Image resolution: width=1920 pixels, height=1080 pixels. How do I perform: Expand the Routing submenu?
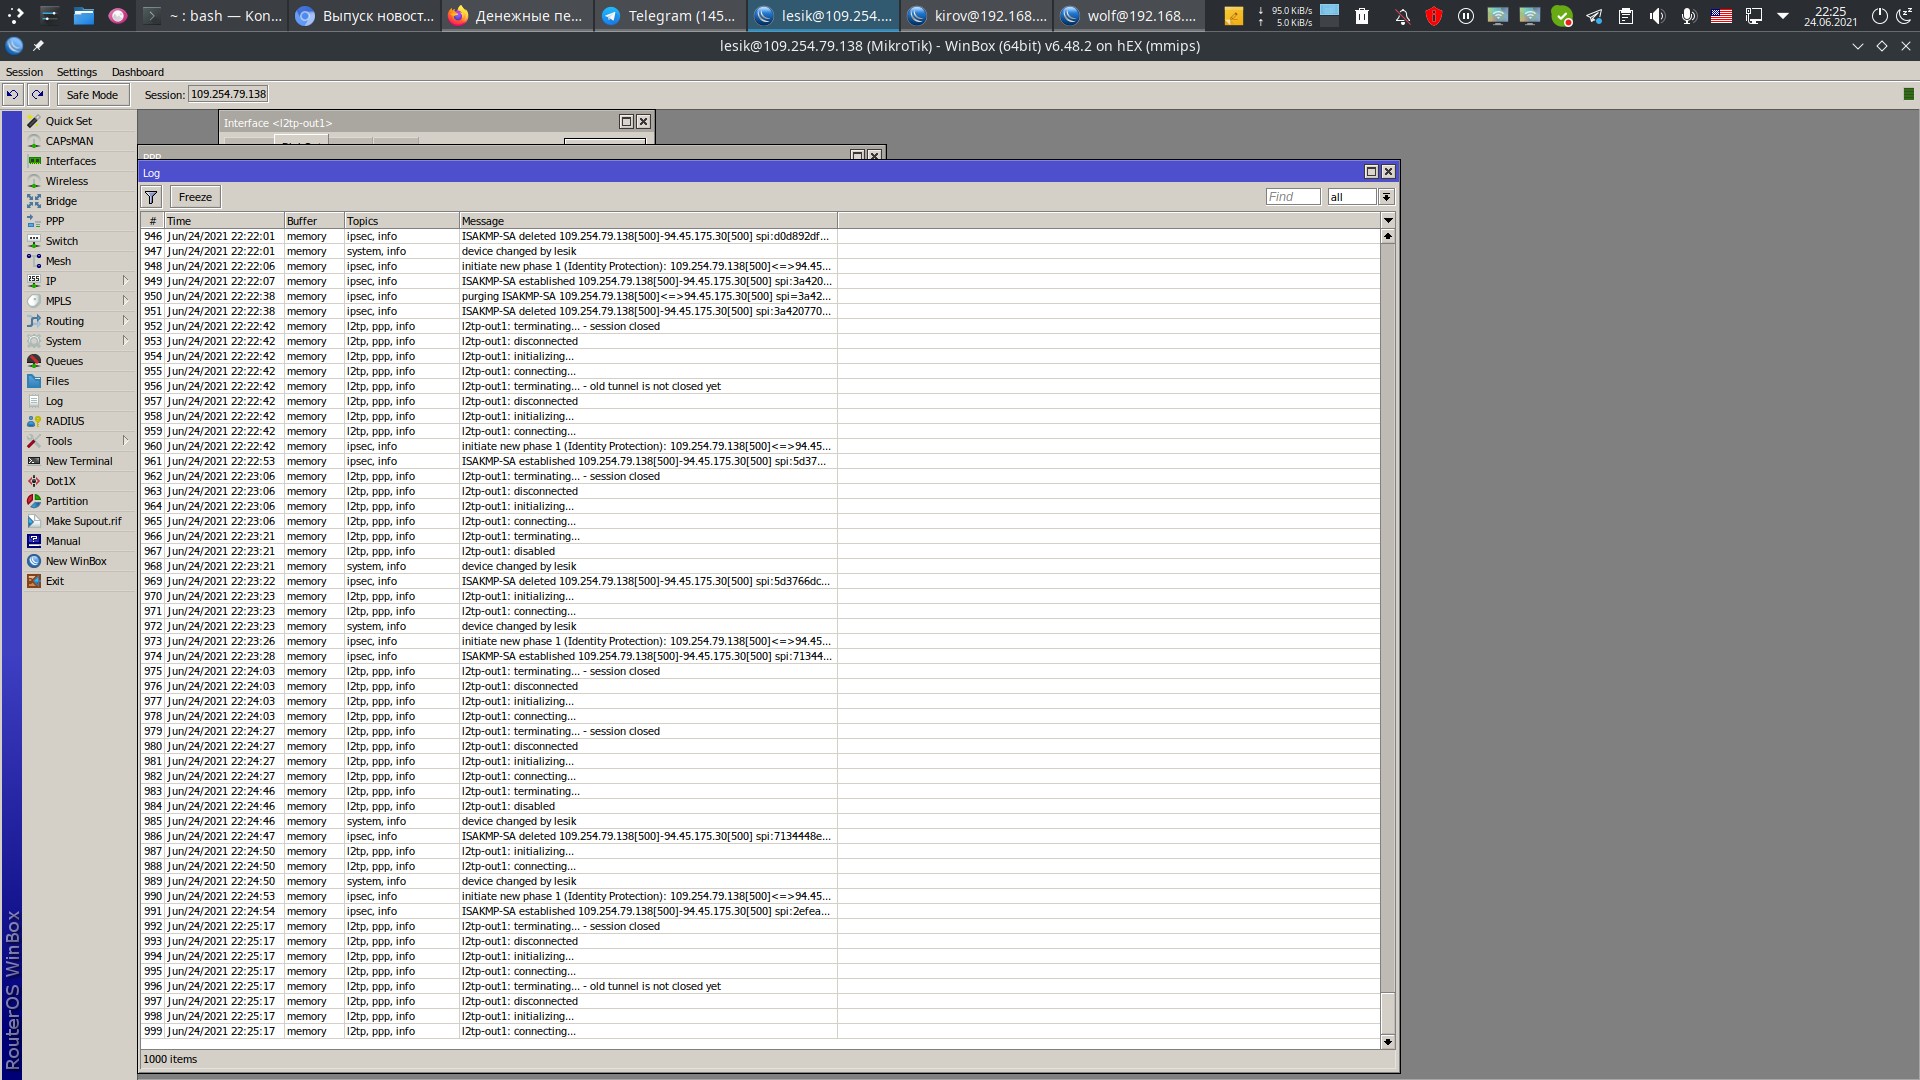tap(125, 321)
